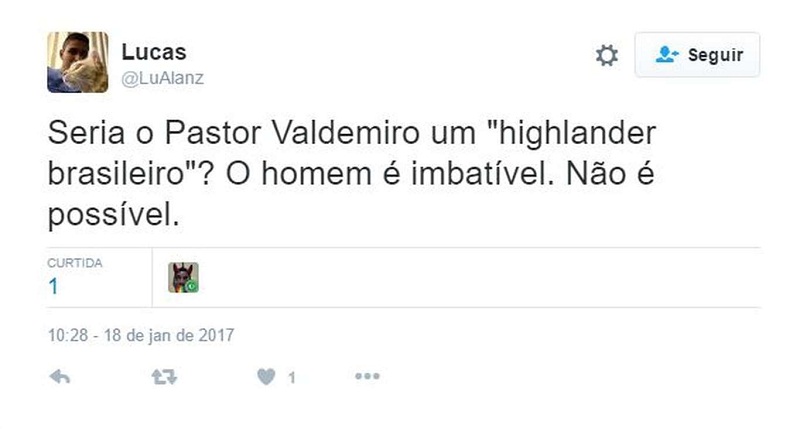Open the profile via the name Lucas
The height and width of the screenshot is (429, 800).
154,52
